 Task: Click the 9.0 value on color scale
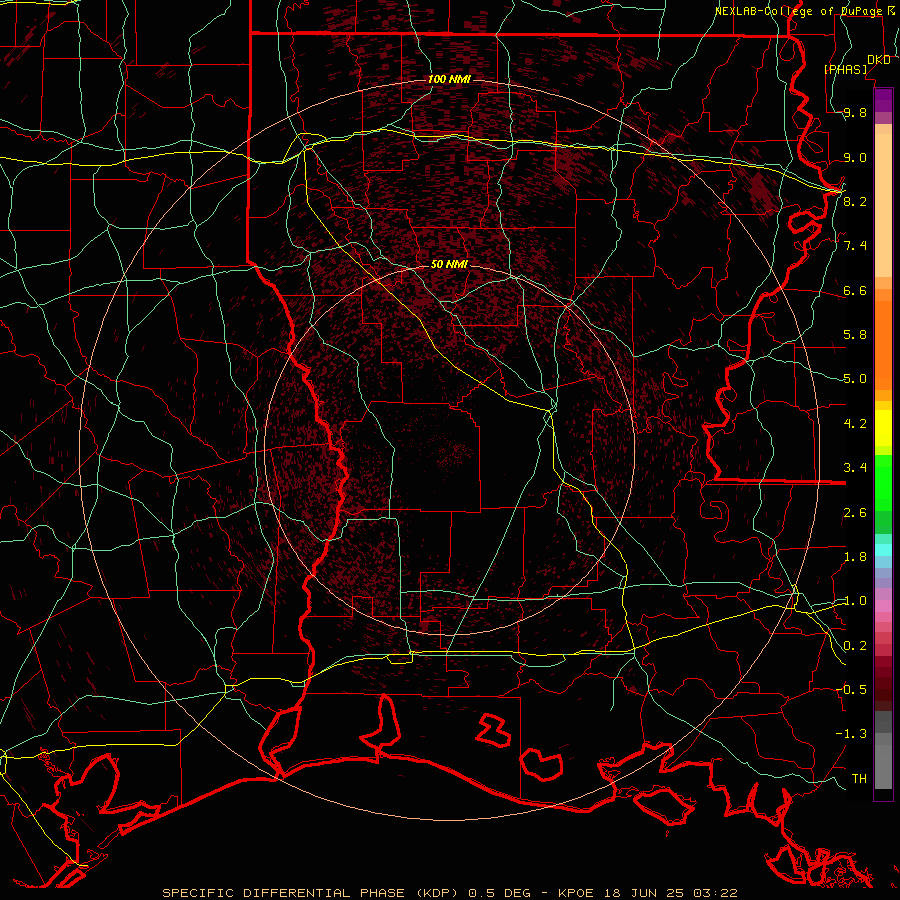pos(855,157)
